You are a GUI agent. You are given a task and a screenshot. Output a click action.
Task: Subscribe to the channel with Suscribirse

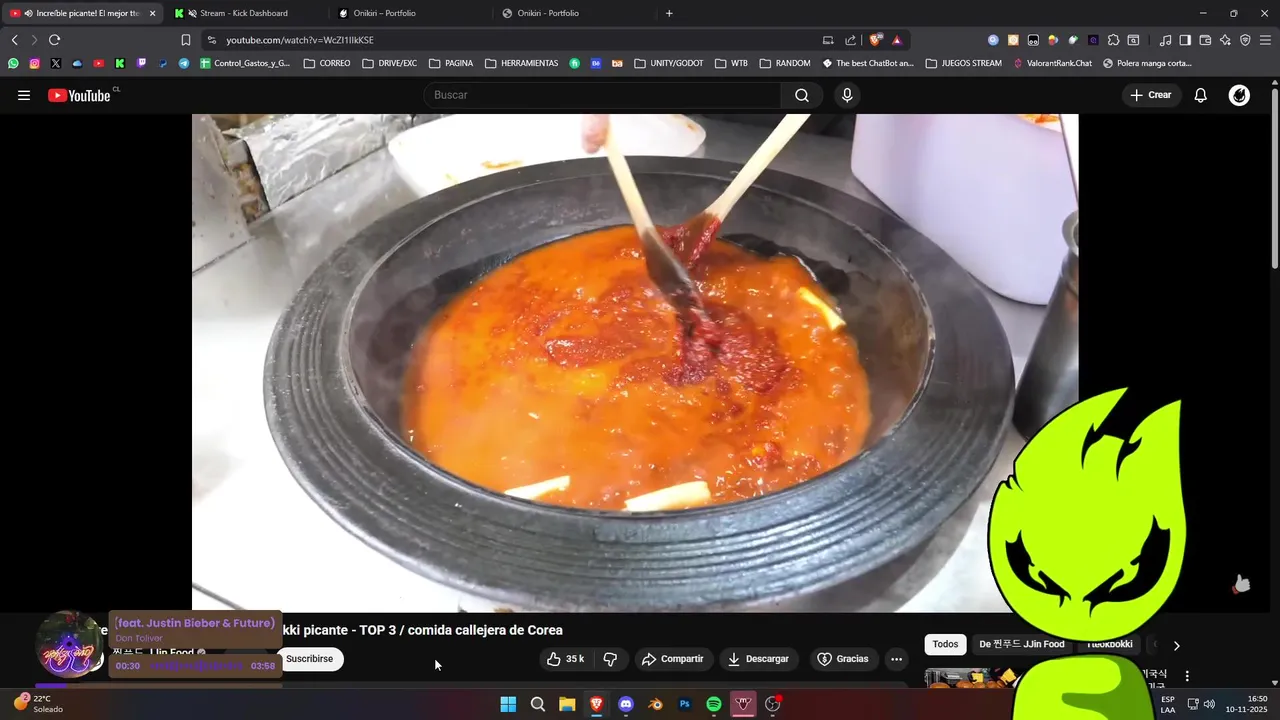pos(309,659)
